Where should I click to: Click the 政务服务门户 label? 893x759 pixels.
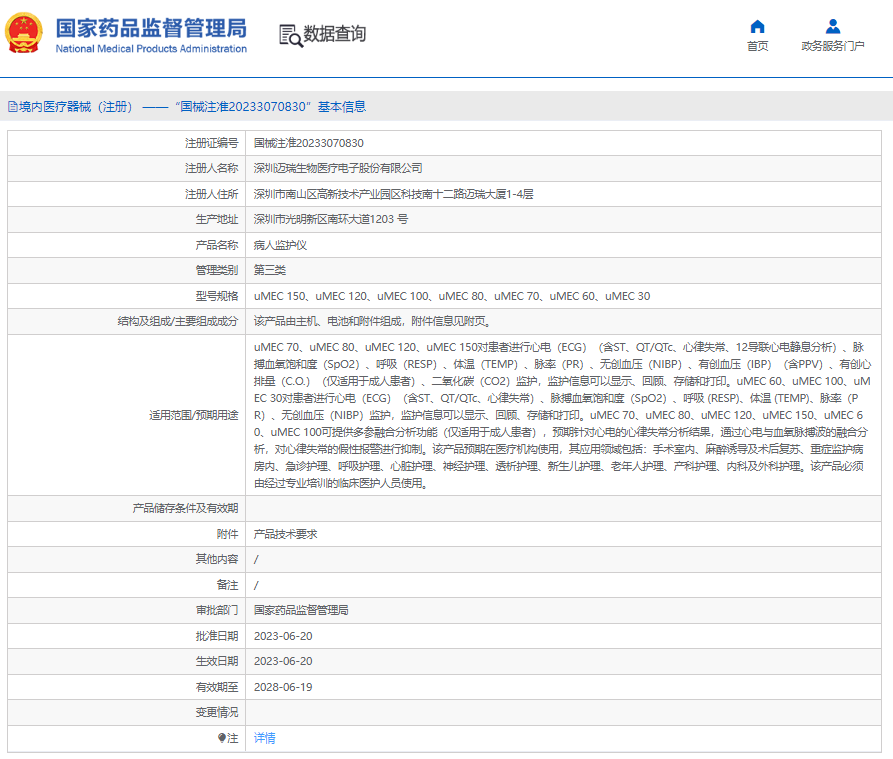tap(833, 46)
